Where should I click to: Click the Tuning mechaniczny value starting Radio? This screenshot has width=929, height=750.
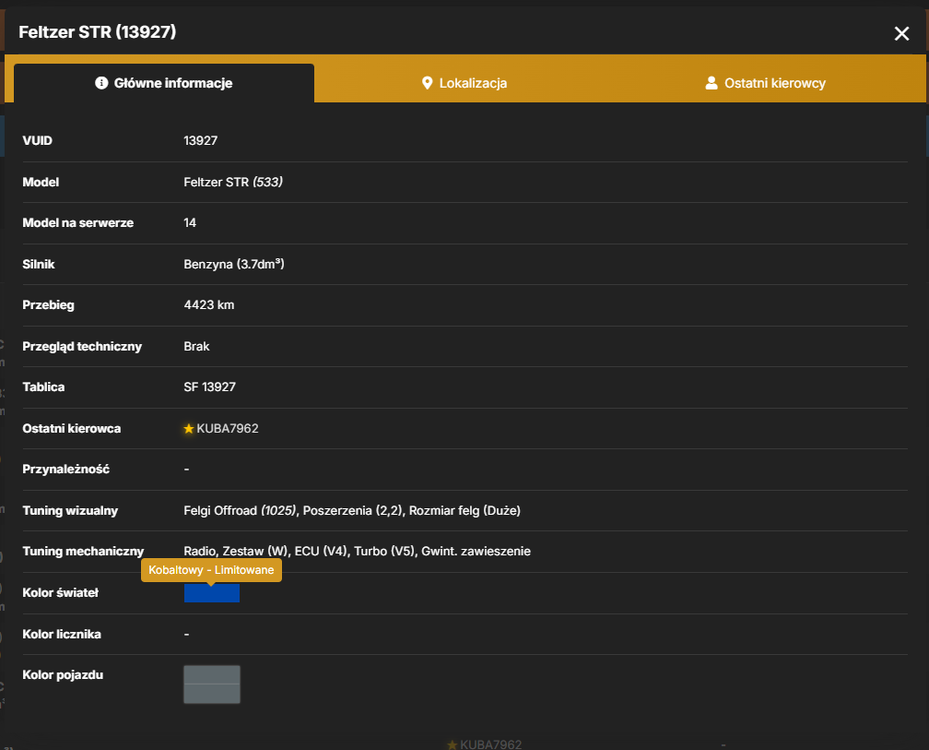357,551
